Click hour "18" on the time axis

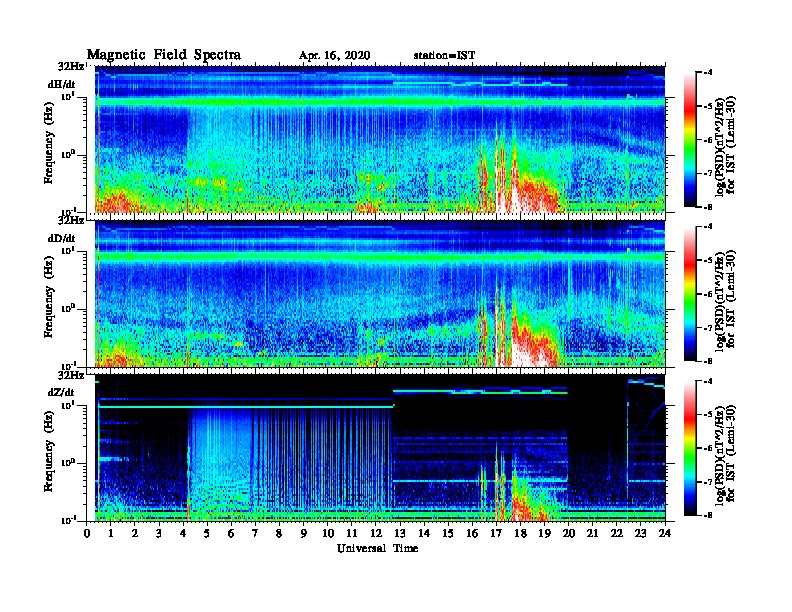pos(520,533)
